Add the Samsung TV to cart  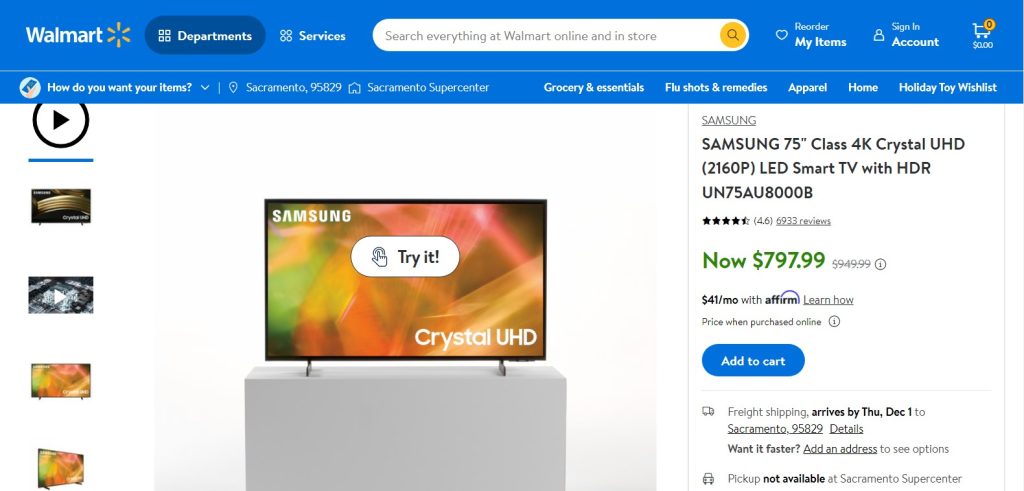pos(753,360)
